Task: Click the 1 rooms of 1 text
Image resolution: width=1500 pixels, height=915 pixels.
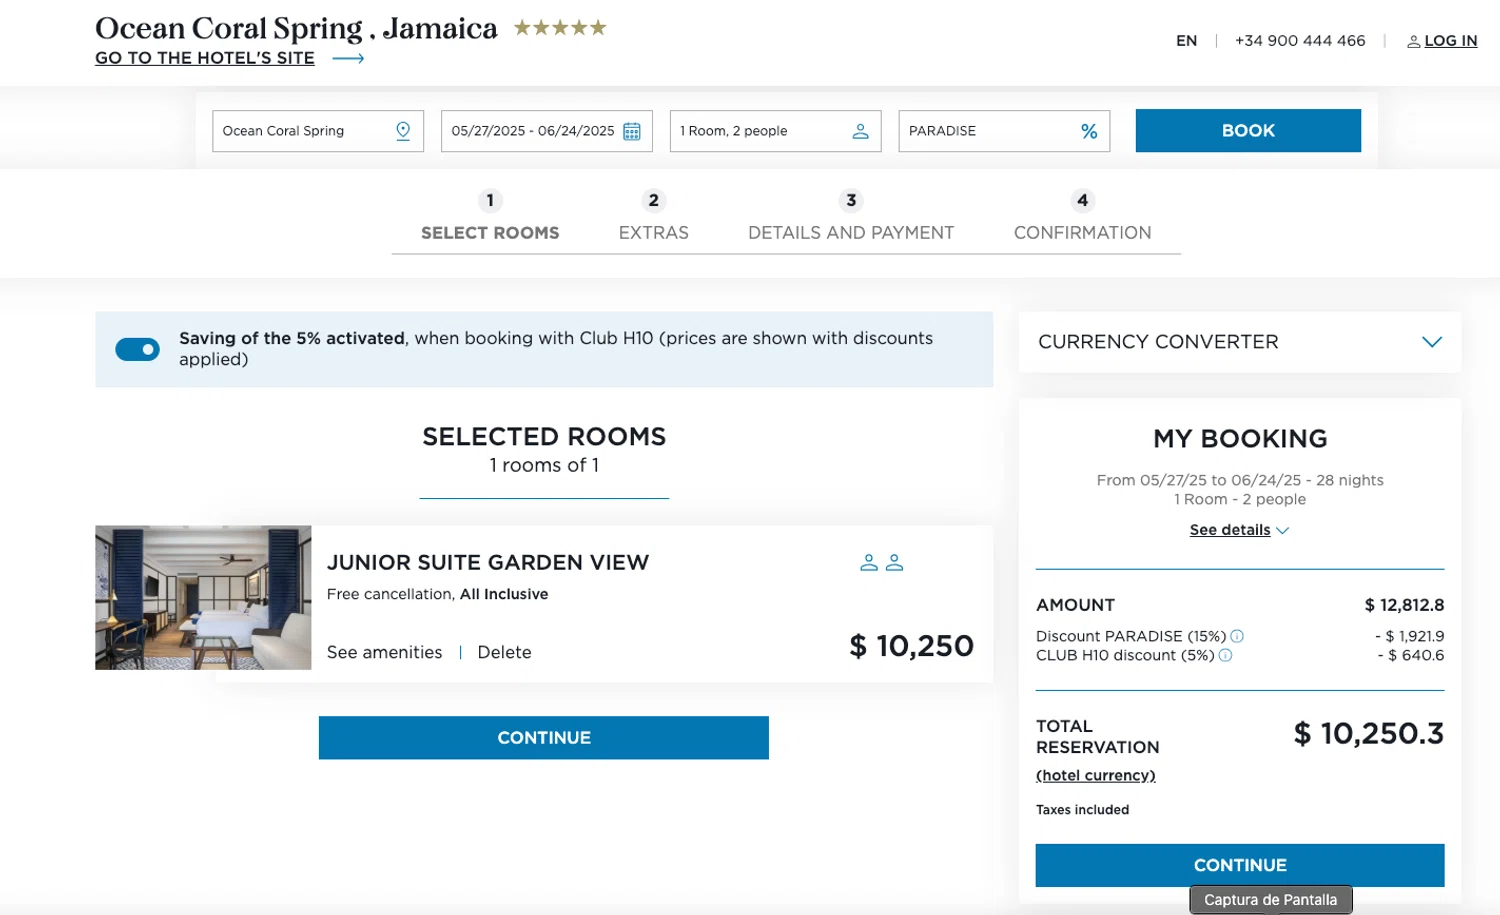Action: [x=544, y=465]
